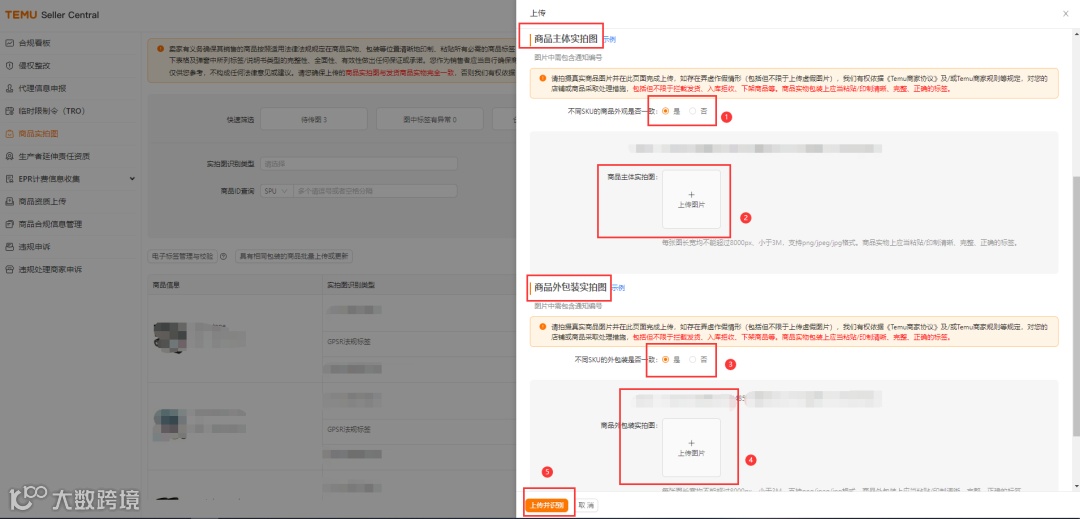Click the first GPSR法规标签 table cell

(x=349, y=341)
